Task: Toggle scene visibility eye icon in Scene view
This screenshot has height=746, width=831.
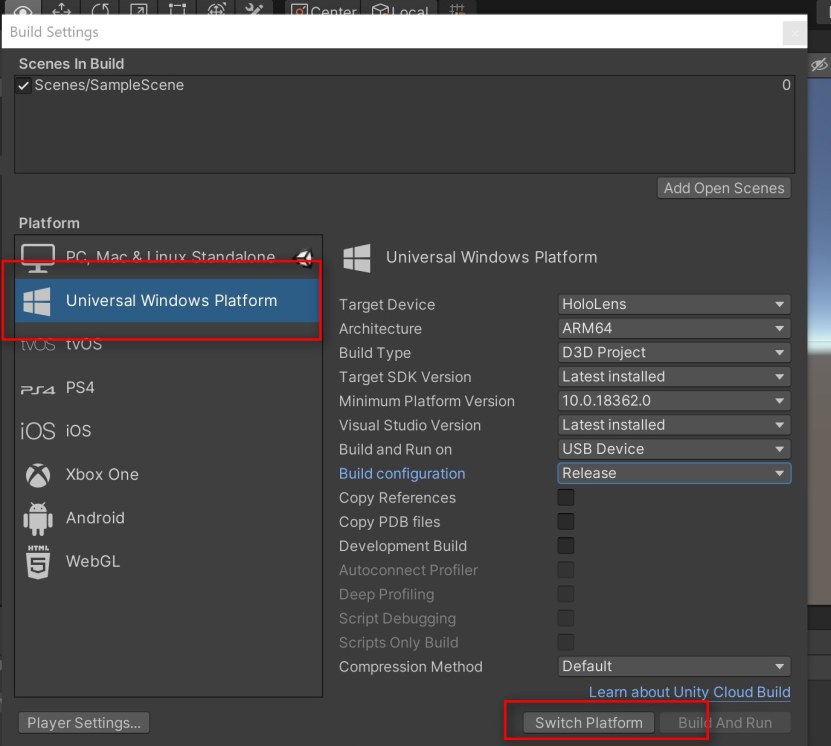Action: pyautogui.click(x=819, y=65)
